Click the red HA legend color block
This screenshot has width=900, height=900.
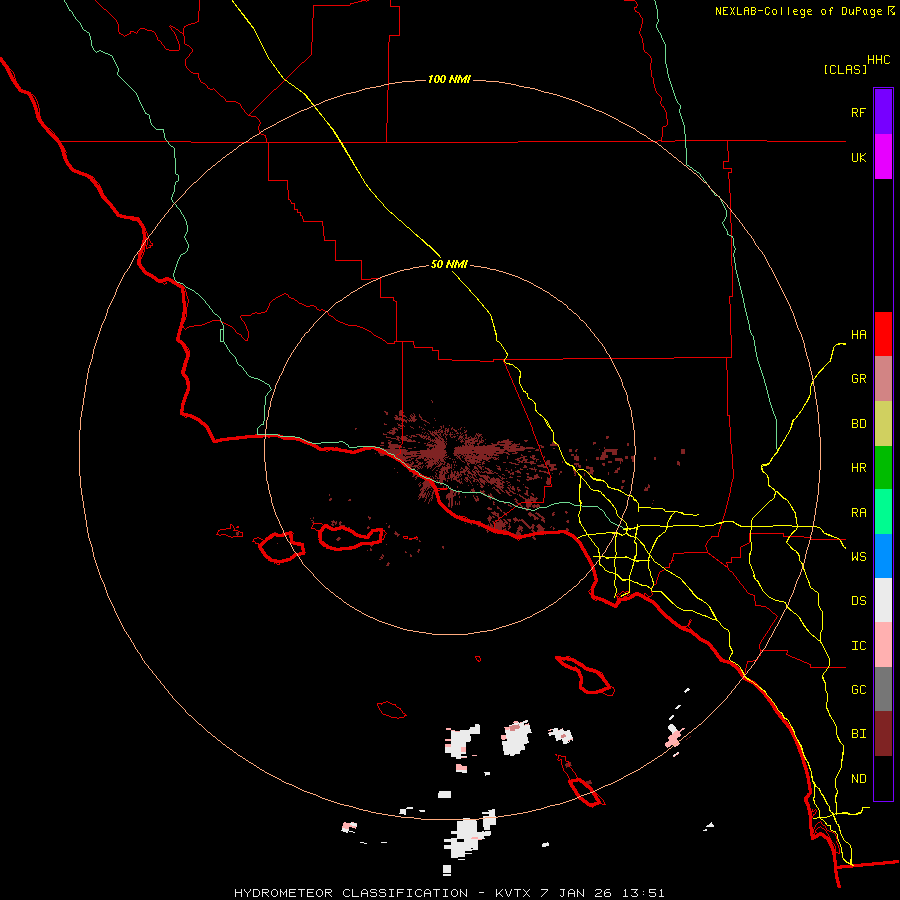coord(883,334)
